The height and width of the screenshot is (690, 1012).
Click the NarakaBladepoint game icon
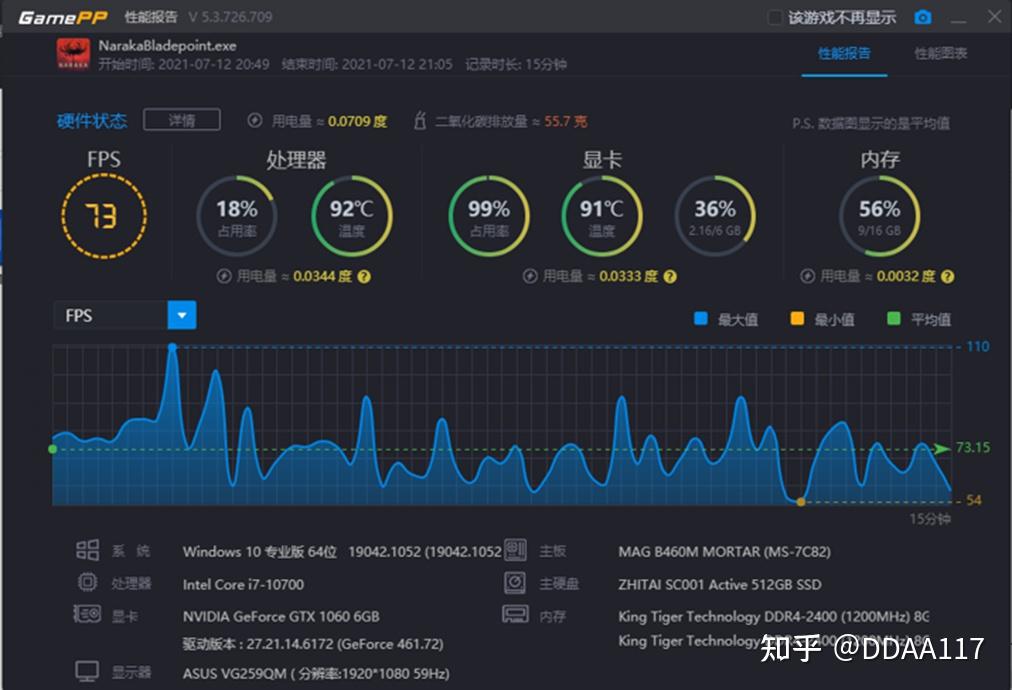click(73, 54)
